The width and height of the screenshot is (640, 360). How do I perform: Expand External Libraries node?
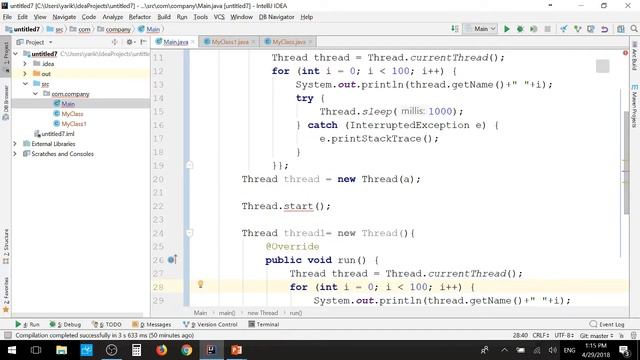coord(15,144)
